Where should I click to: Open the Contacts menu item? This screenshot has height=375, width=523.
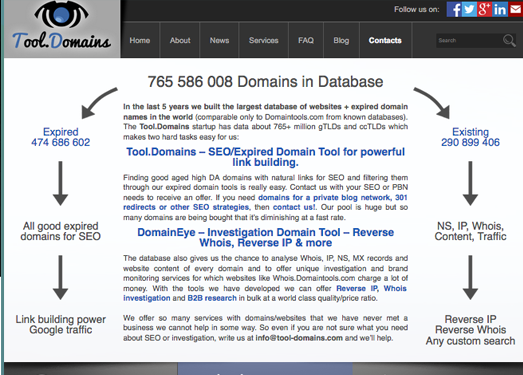(385, 40)
